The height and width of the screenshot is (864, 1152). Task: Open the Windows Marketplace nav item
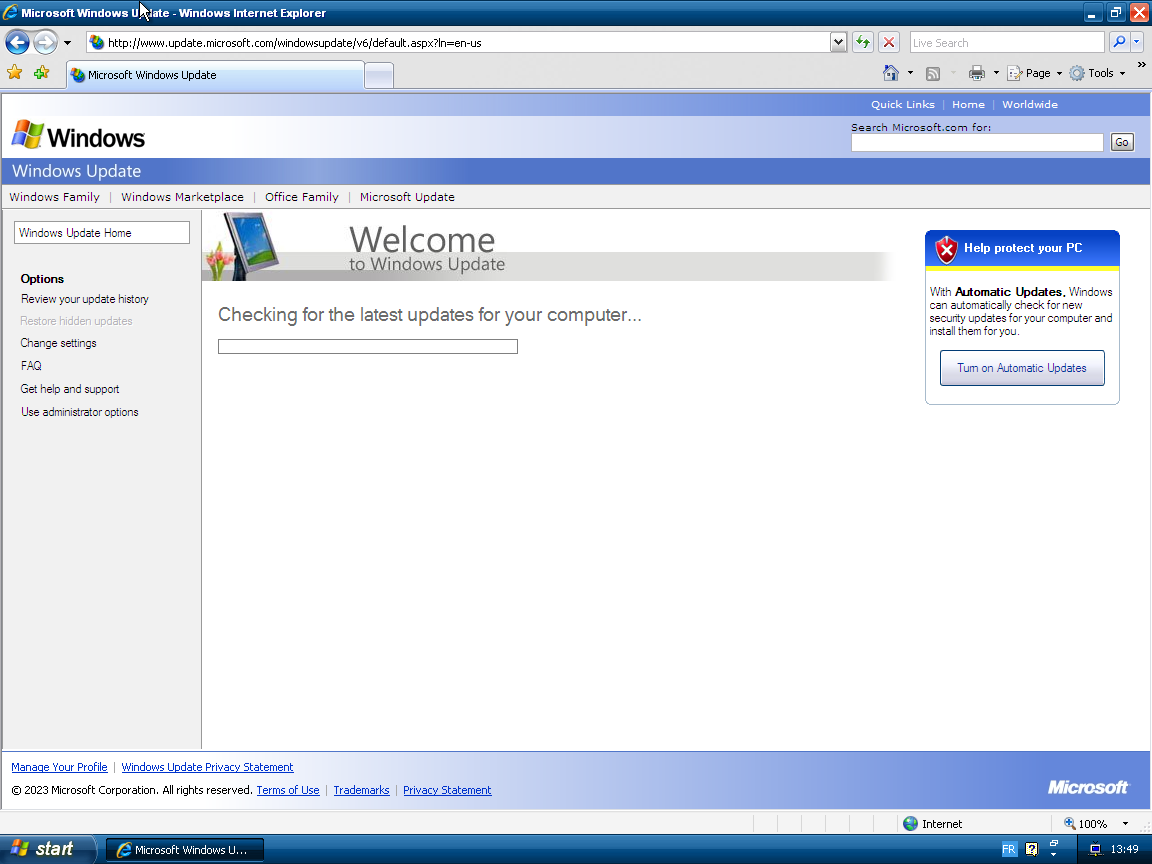tap(182, 197)
